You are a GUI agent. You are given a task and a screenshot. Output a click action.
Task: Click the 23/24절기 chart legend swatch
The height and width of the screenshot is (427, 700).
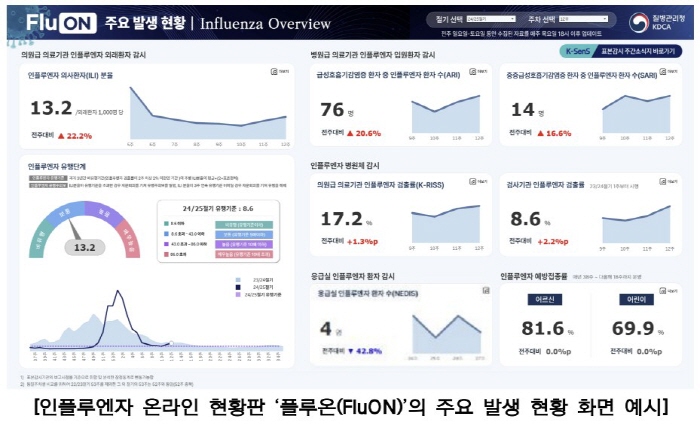(238, 280)
